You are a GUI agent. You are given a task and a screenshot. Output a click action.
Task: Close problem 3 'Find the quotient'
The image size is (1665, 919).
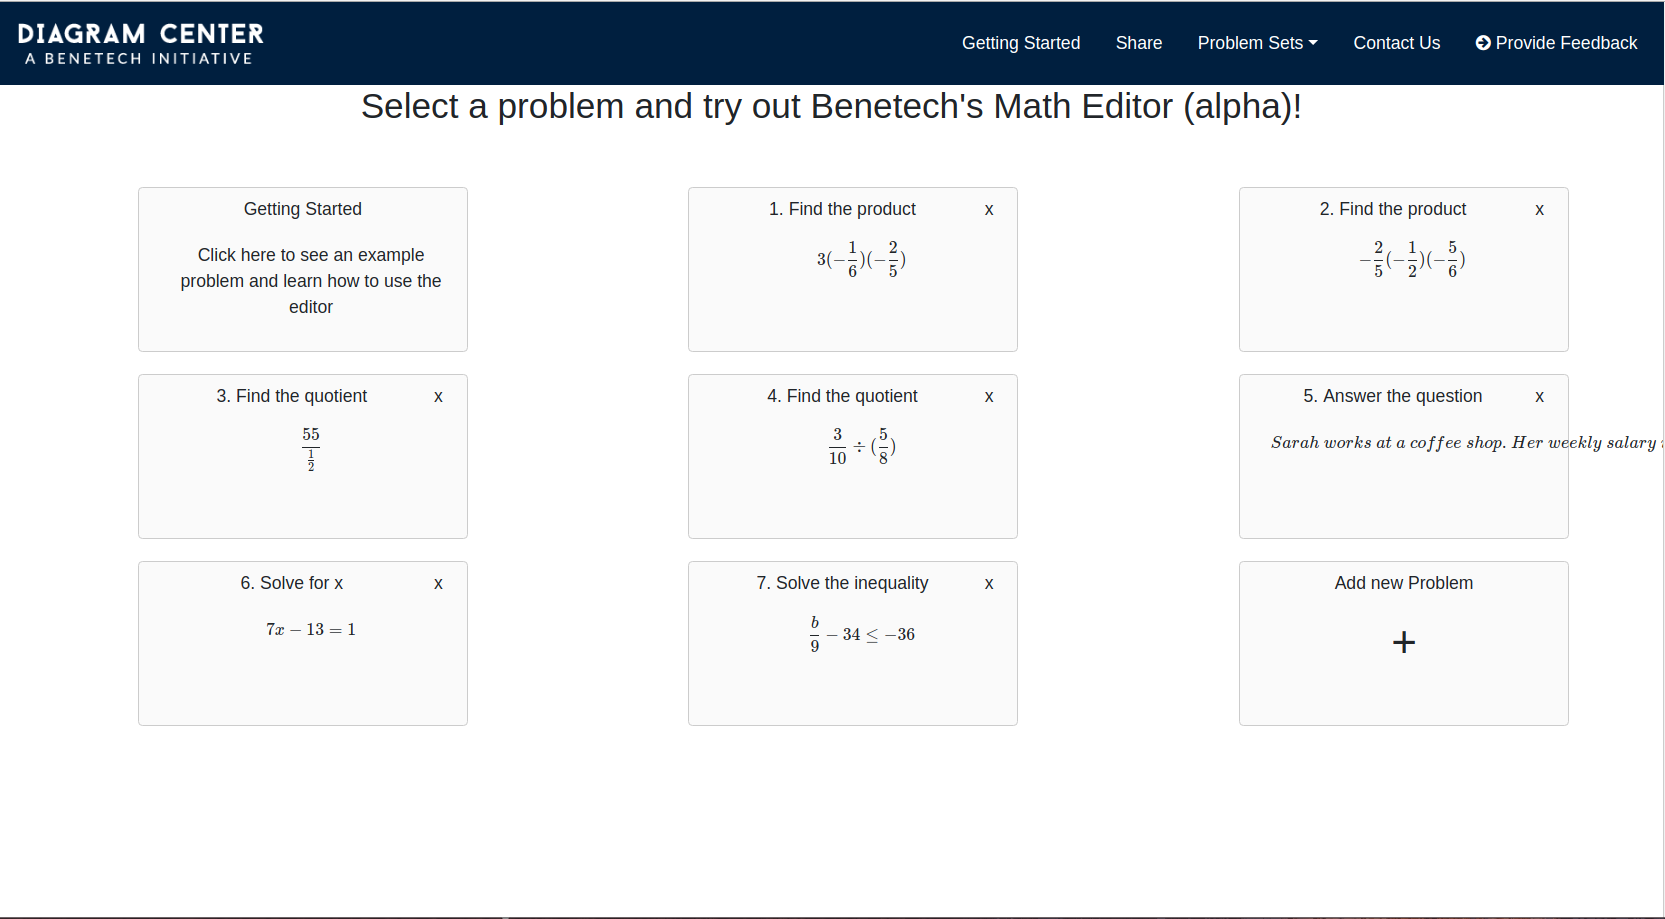438,396
